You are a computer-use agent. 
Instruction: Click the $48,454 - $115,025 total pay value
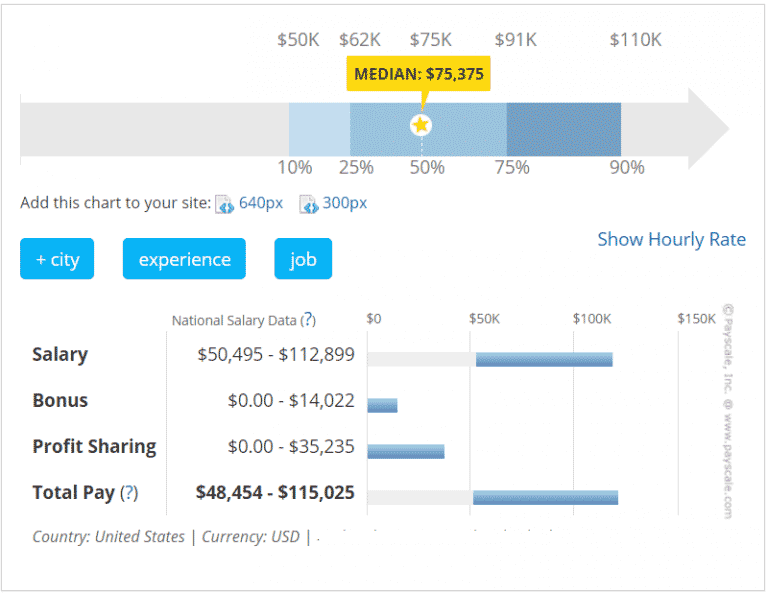(x=276, y=493)
